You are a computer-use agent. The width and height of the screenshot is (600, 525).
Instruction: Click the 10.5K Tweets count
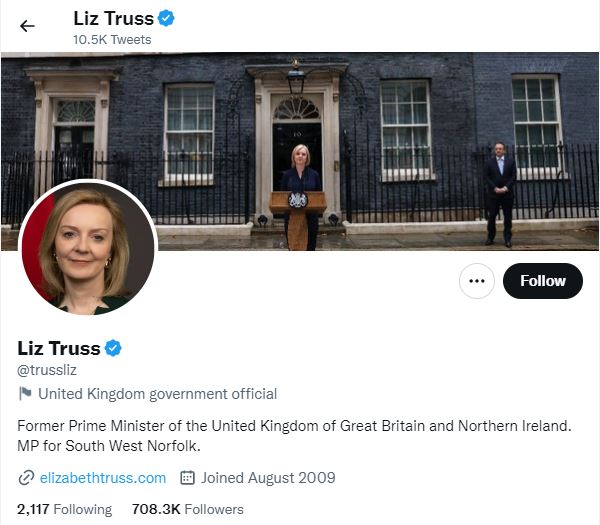pos(112,40)
